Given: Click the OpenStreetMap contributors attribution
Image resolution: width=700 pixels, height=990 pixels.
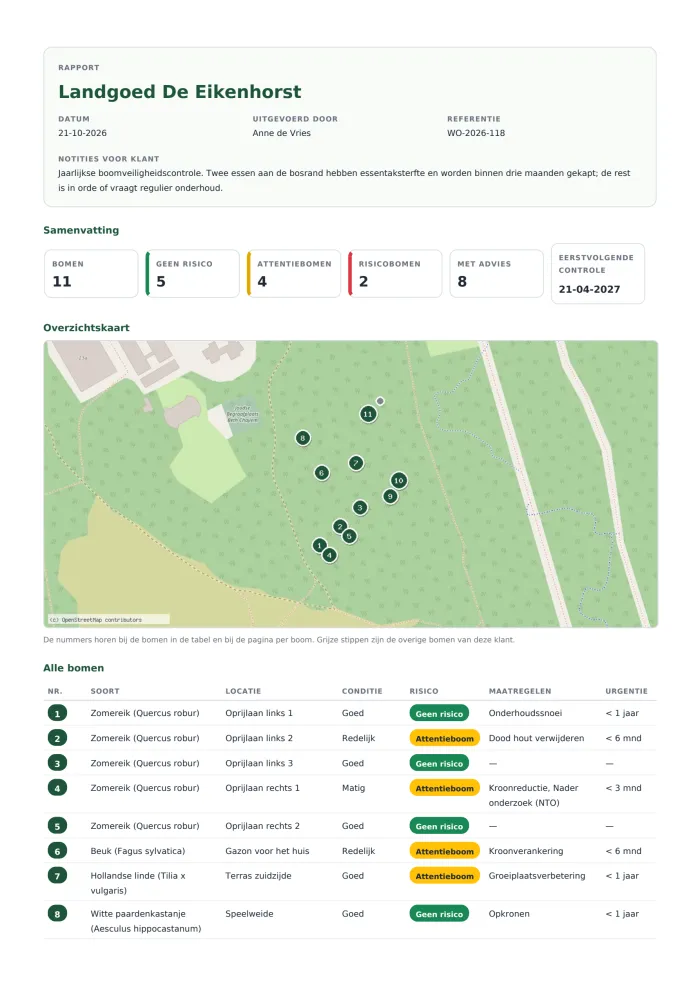Looking at the screenshot, I should tap(109, 619).
